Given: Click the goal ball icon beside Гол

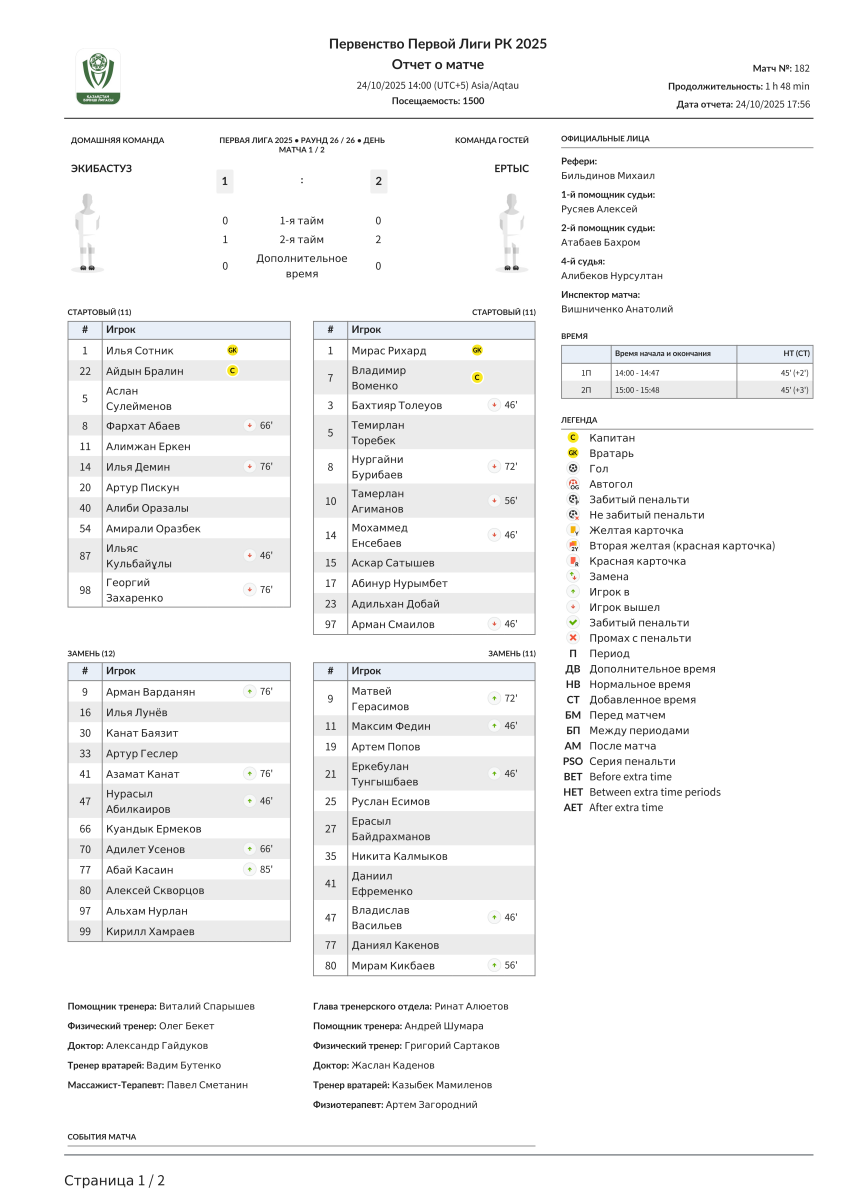Looking at the screenshot, I should (573, 468).
